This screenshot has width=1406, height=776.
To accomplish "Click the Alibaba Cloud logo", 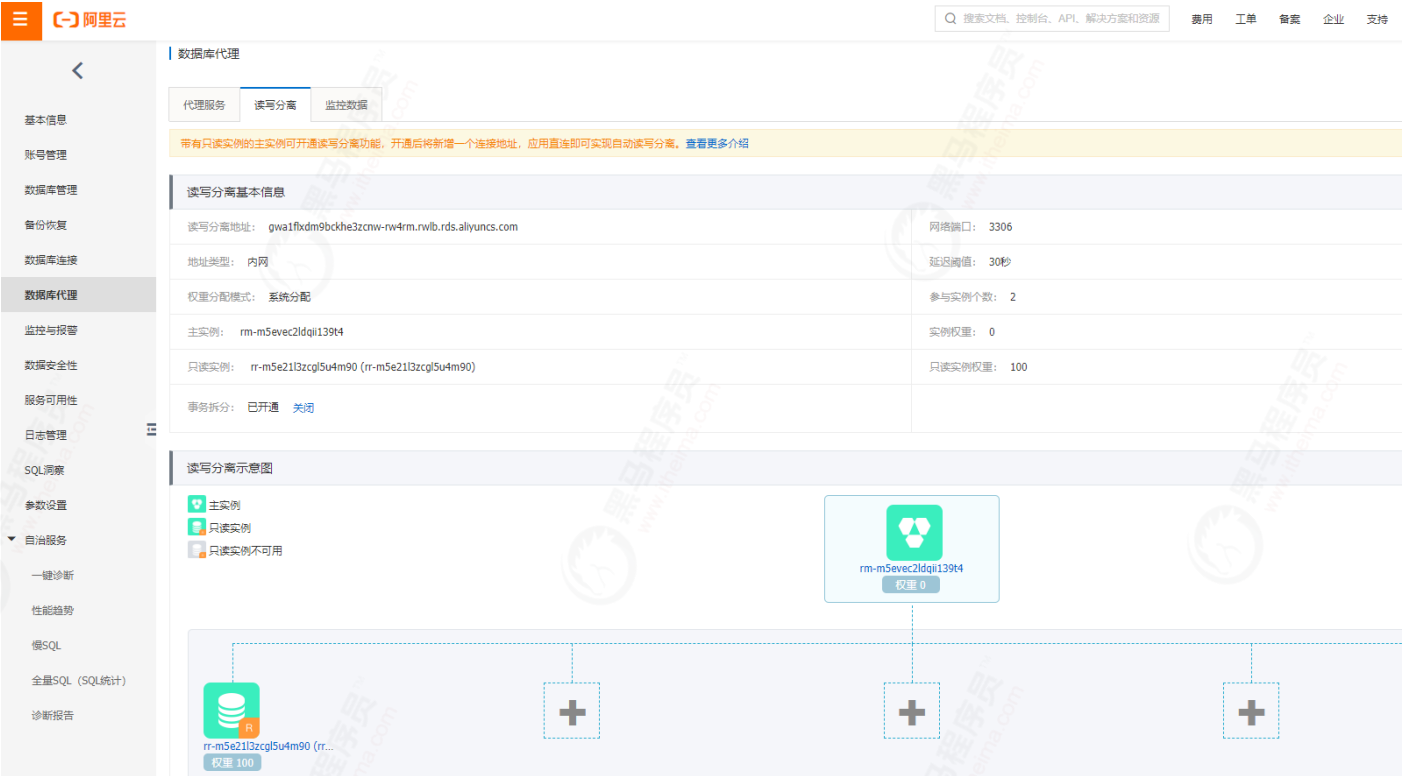I will point(90,20).
